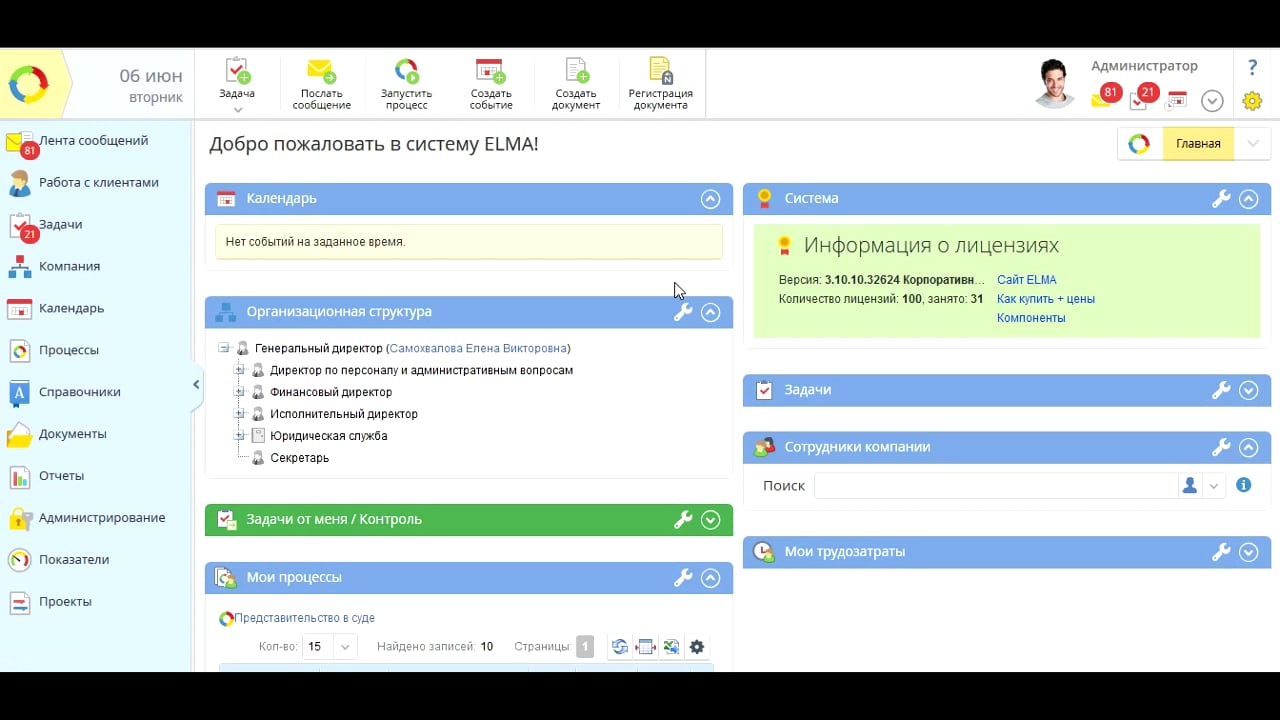1280x720 pixels.
Task: Click refresh icon in Мои процессы table
Action: 620,647
